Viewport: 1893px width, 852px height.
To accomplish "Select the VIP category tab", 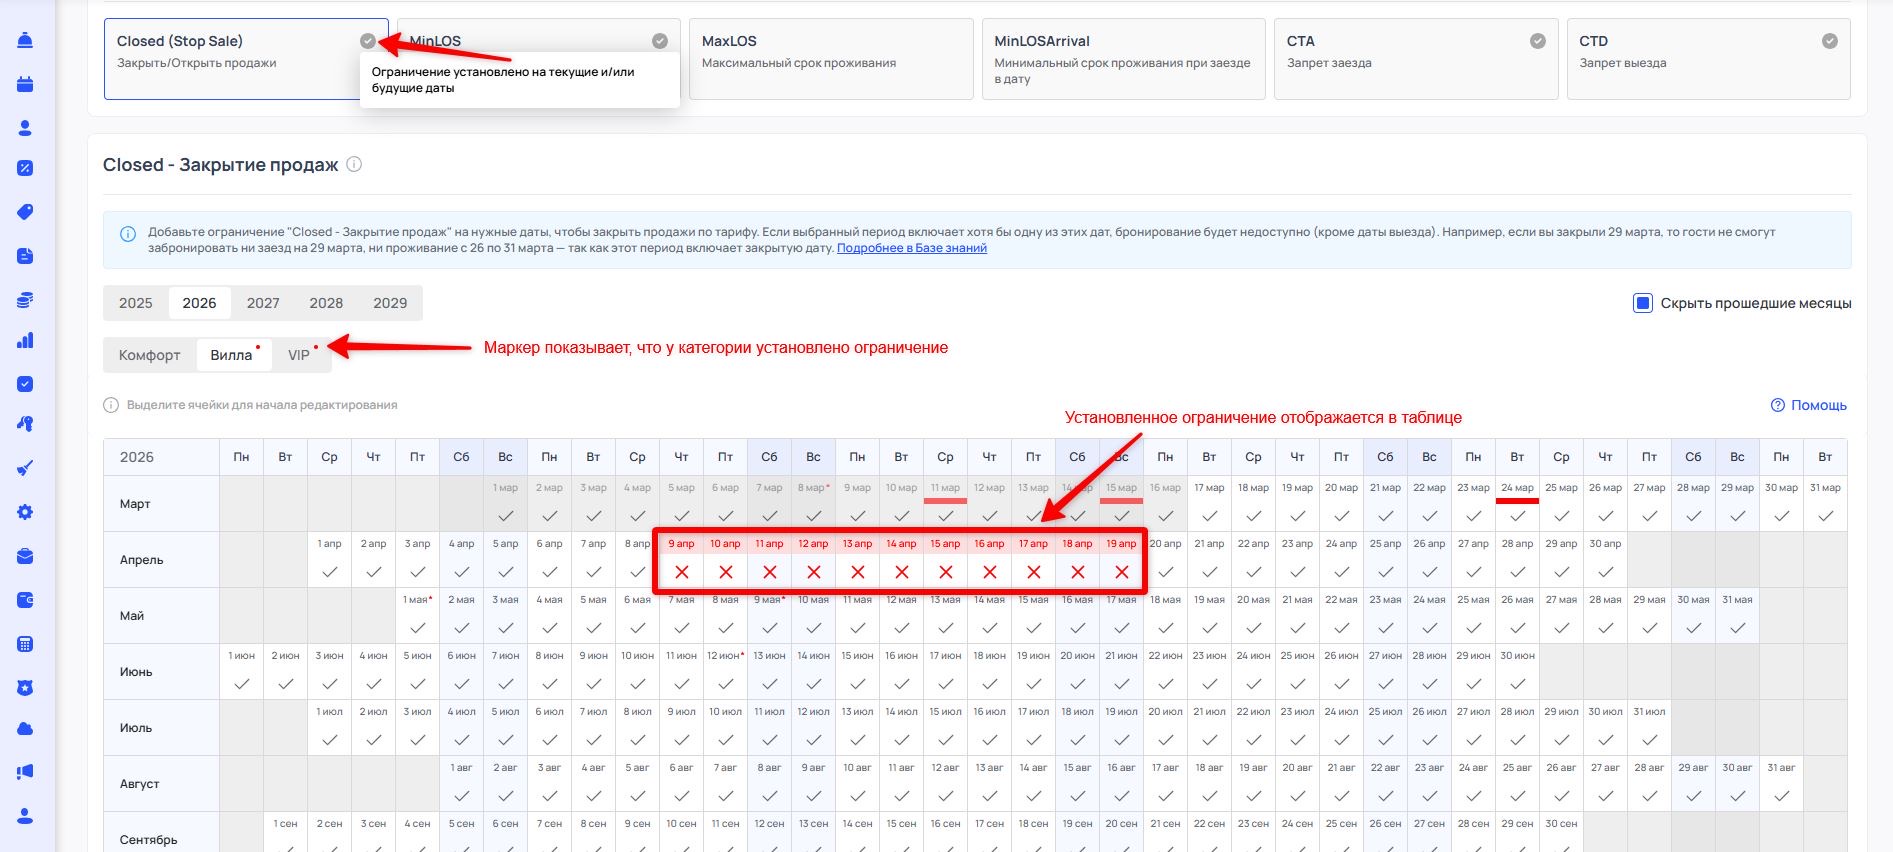I will (x=299, y=355).
